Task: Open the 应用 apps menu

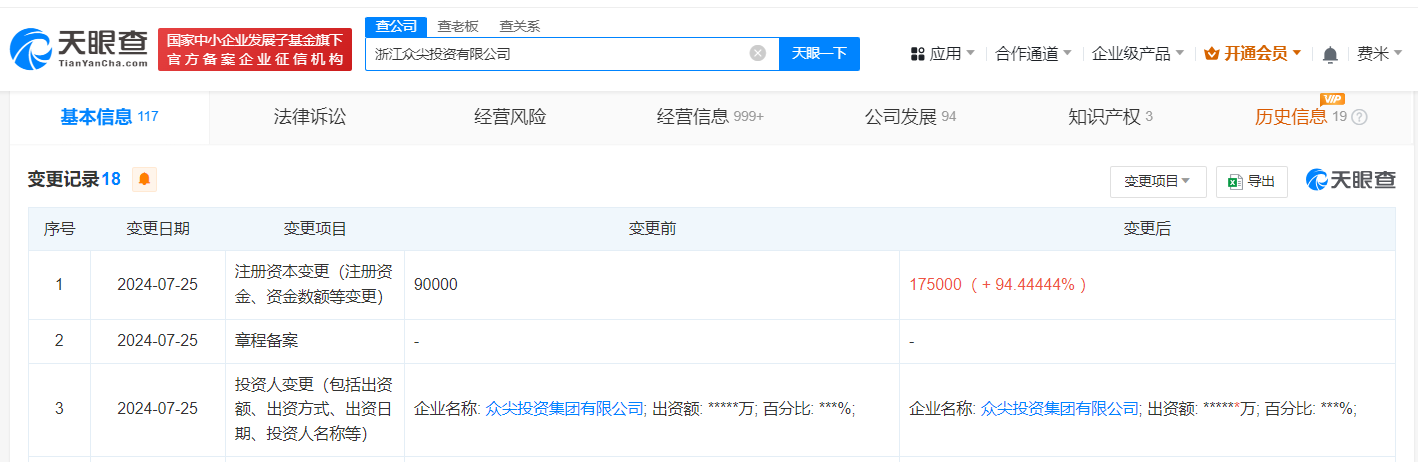Action: point(942,54)
